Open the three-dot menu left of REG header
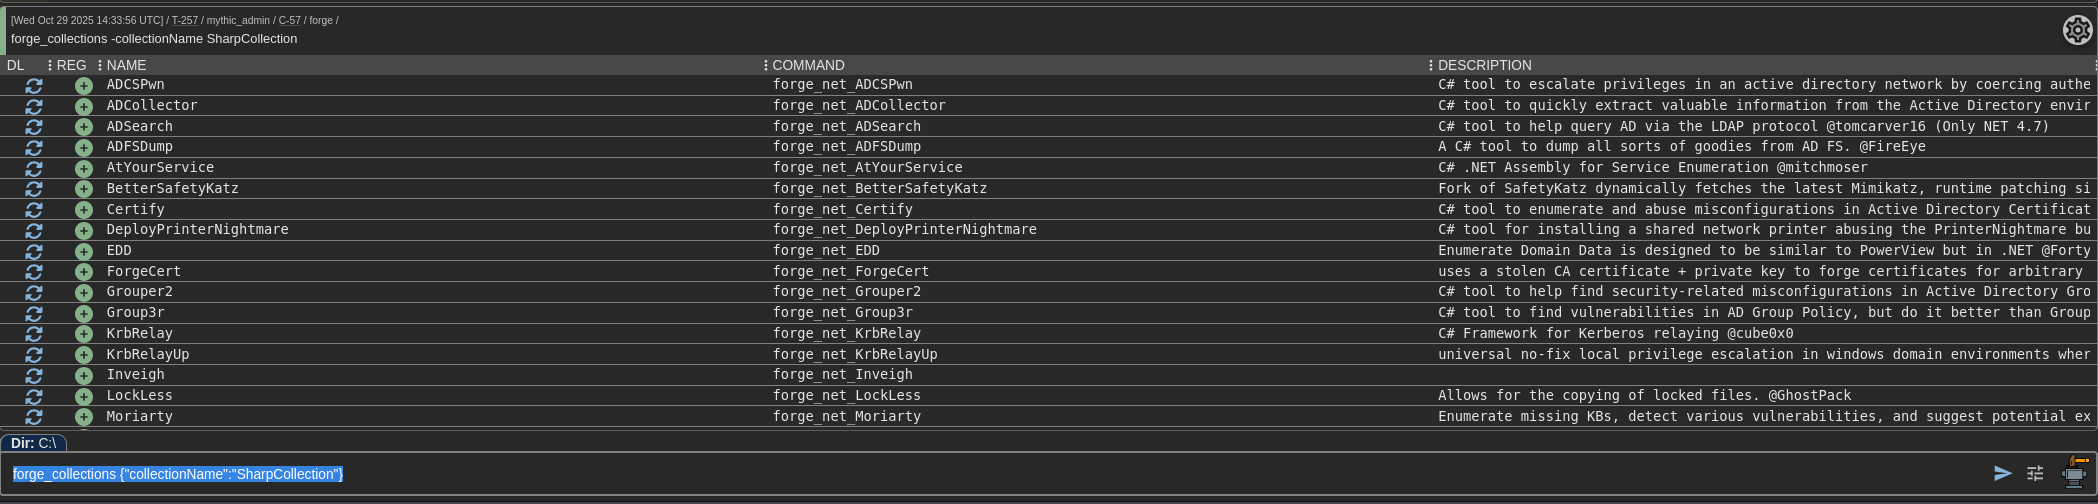 tap(50, 65)
